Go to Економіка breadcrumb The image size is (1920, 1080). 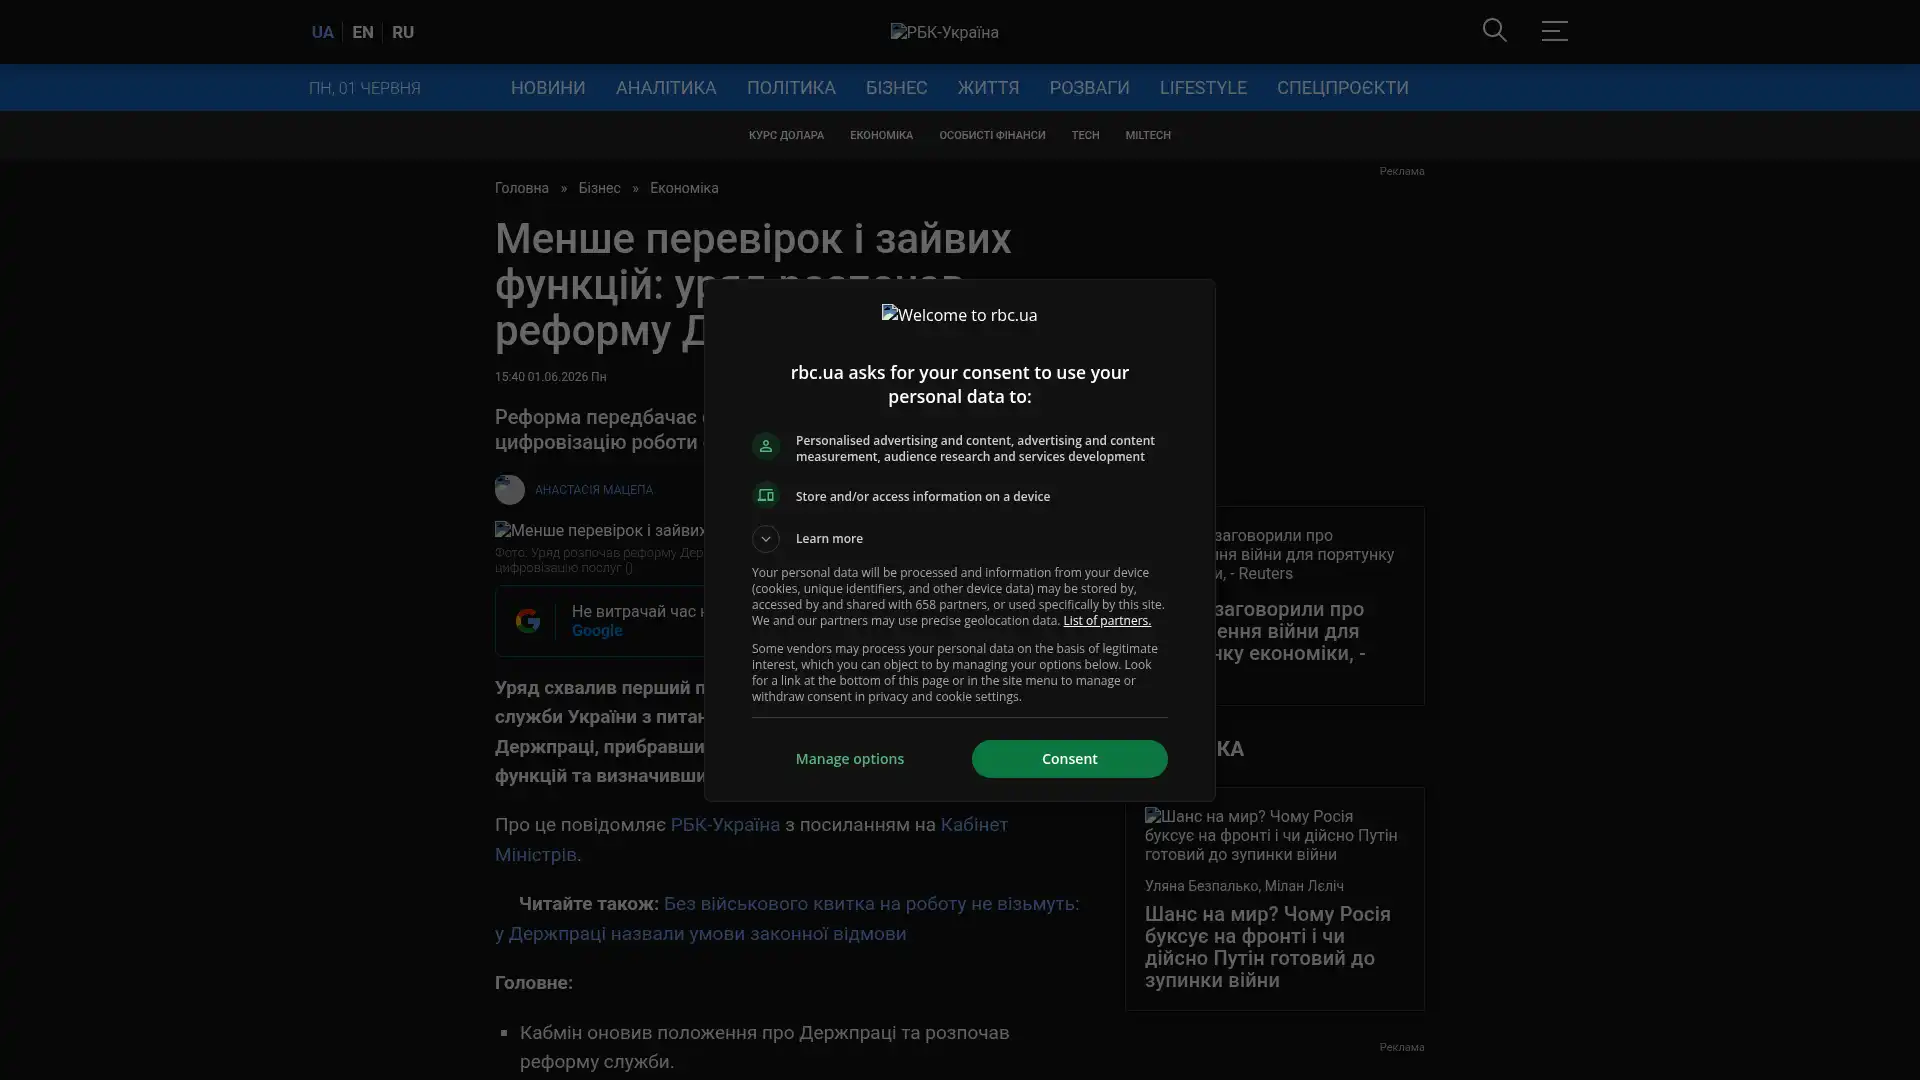click(684, 188)
